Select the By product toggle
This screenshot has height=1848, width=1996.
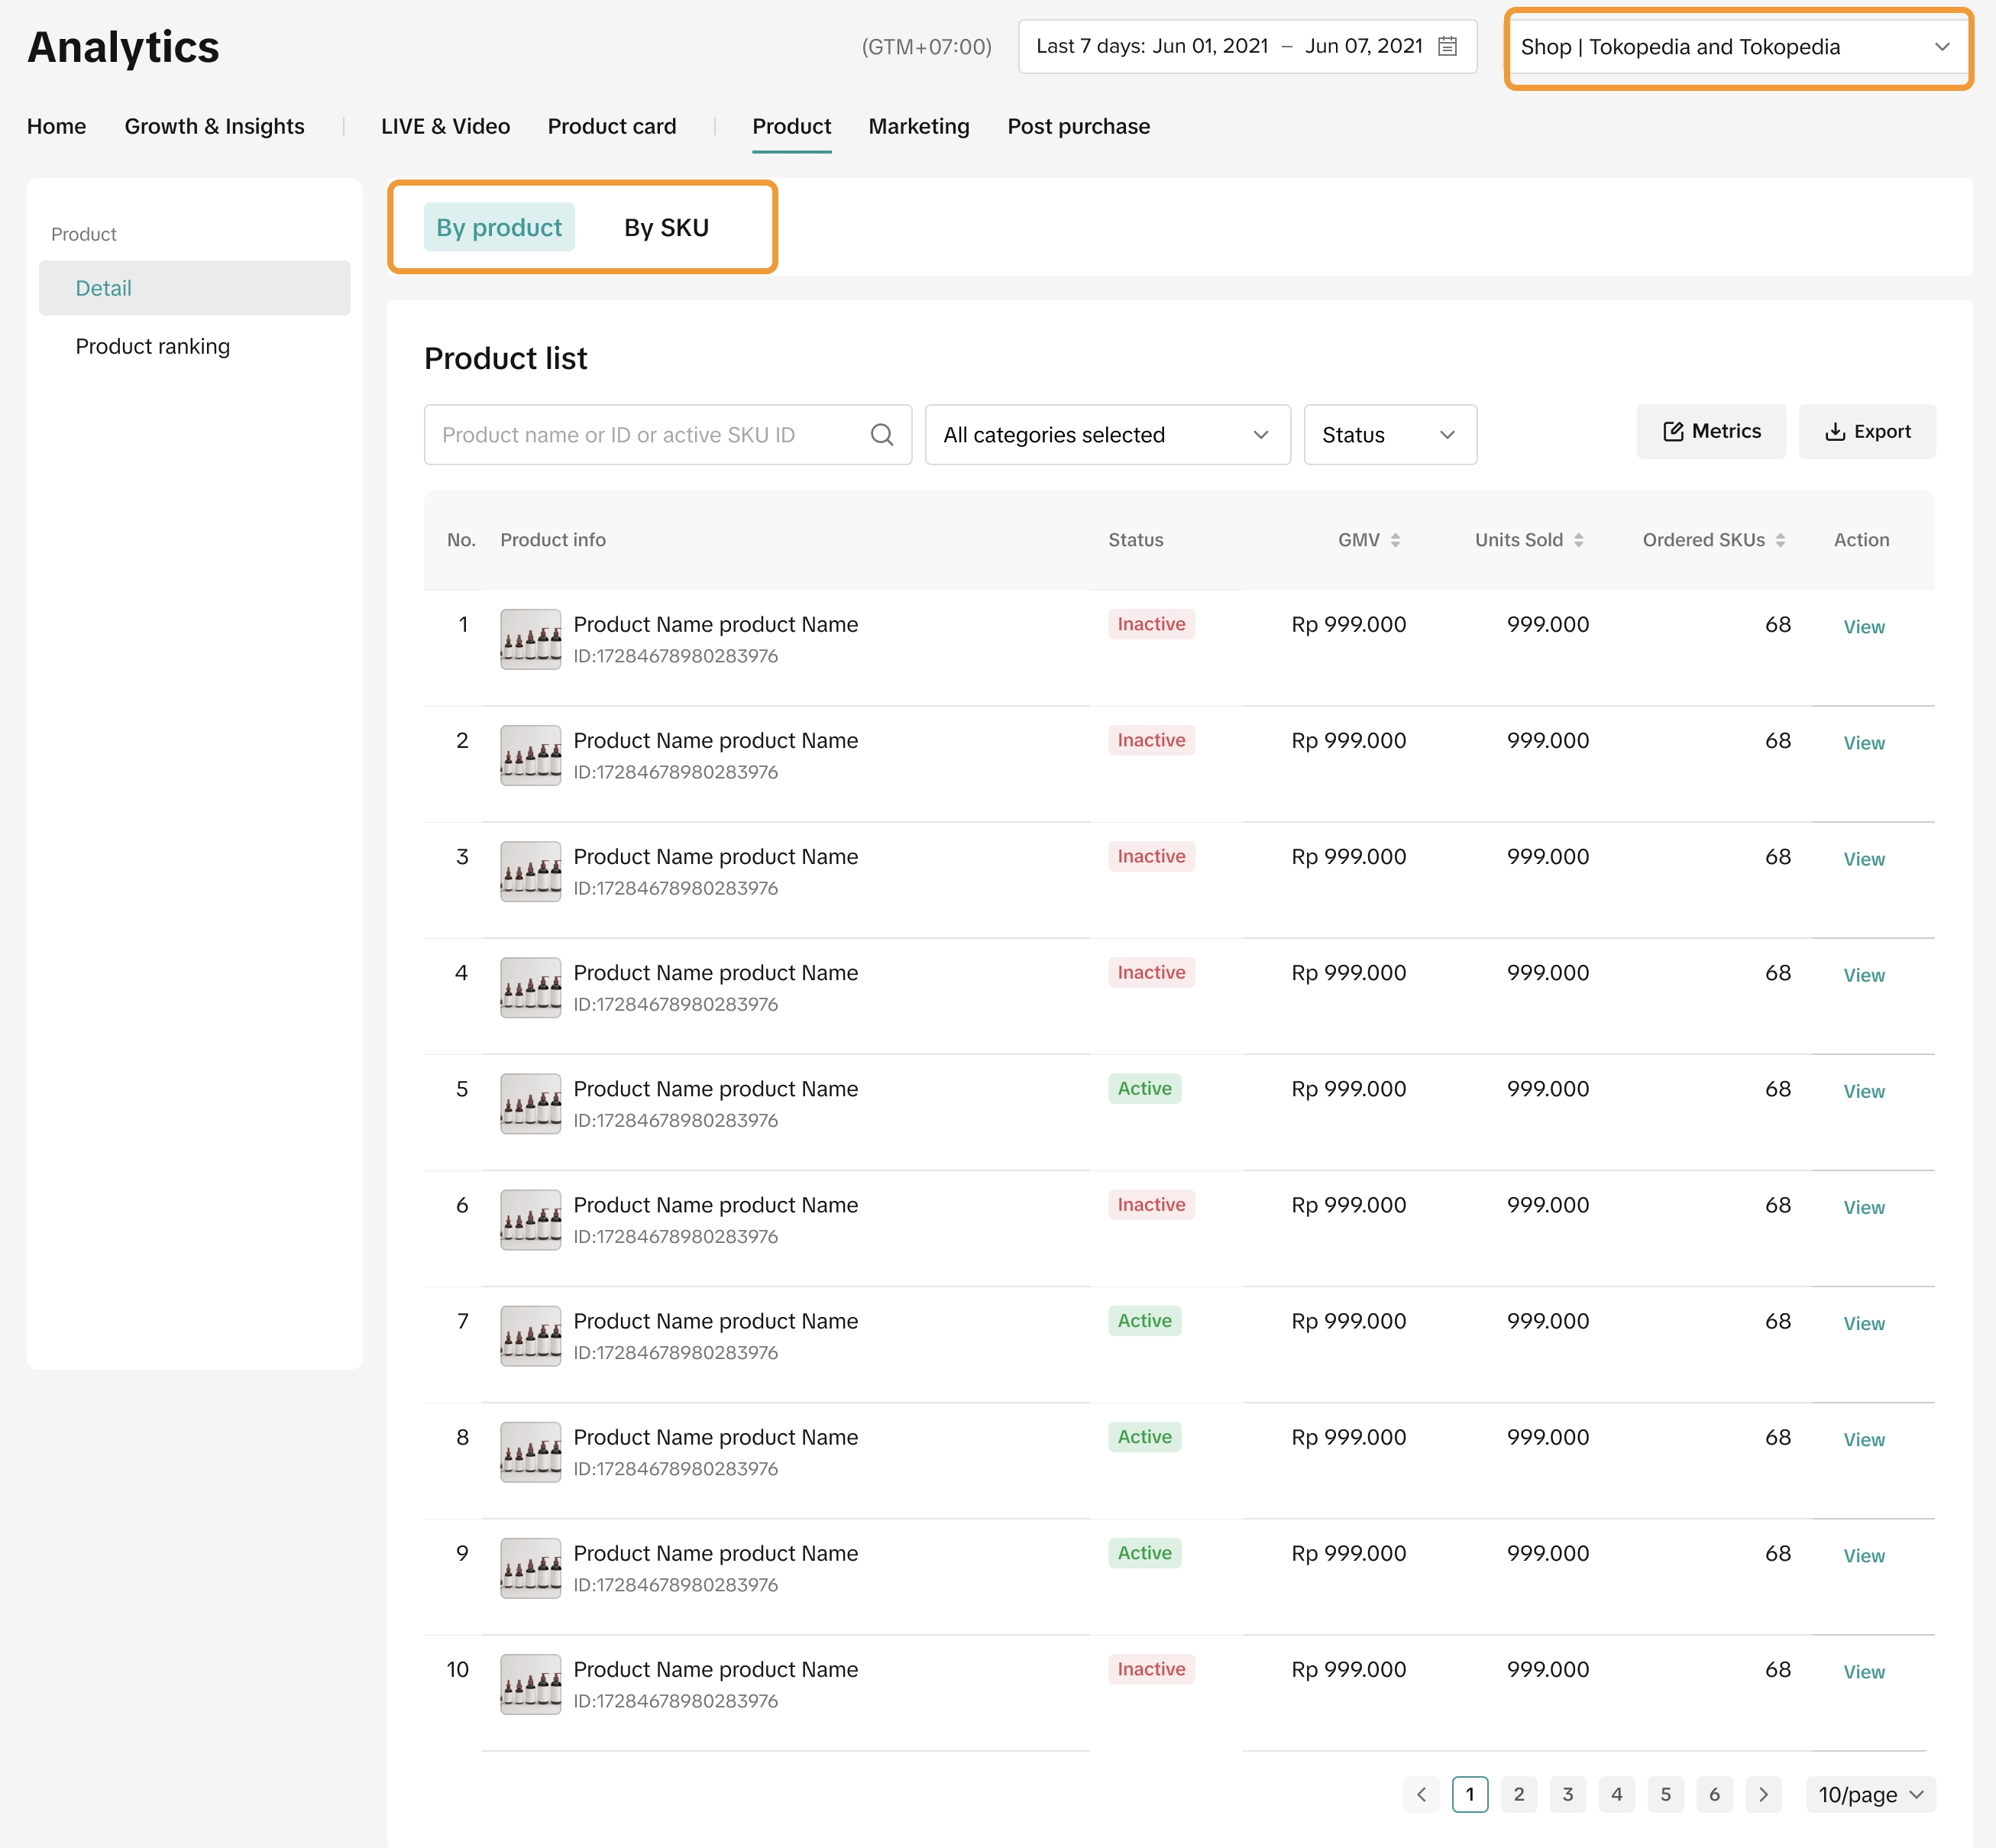tap(499, 228)
